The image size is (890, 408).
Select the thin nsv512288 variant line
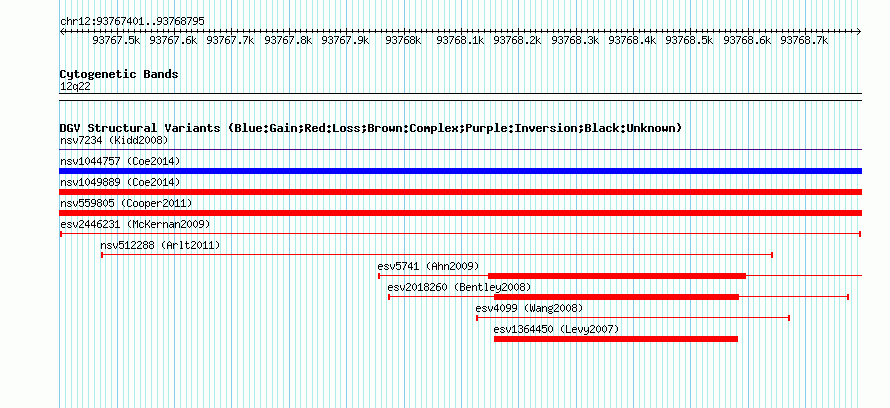click(x=437, y=255)
